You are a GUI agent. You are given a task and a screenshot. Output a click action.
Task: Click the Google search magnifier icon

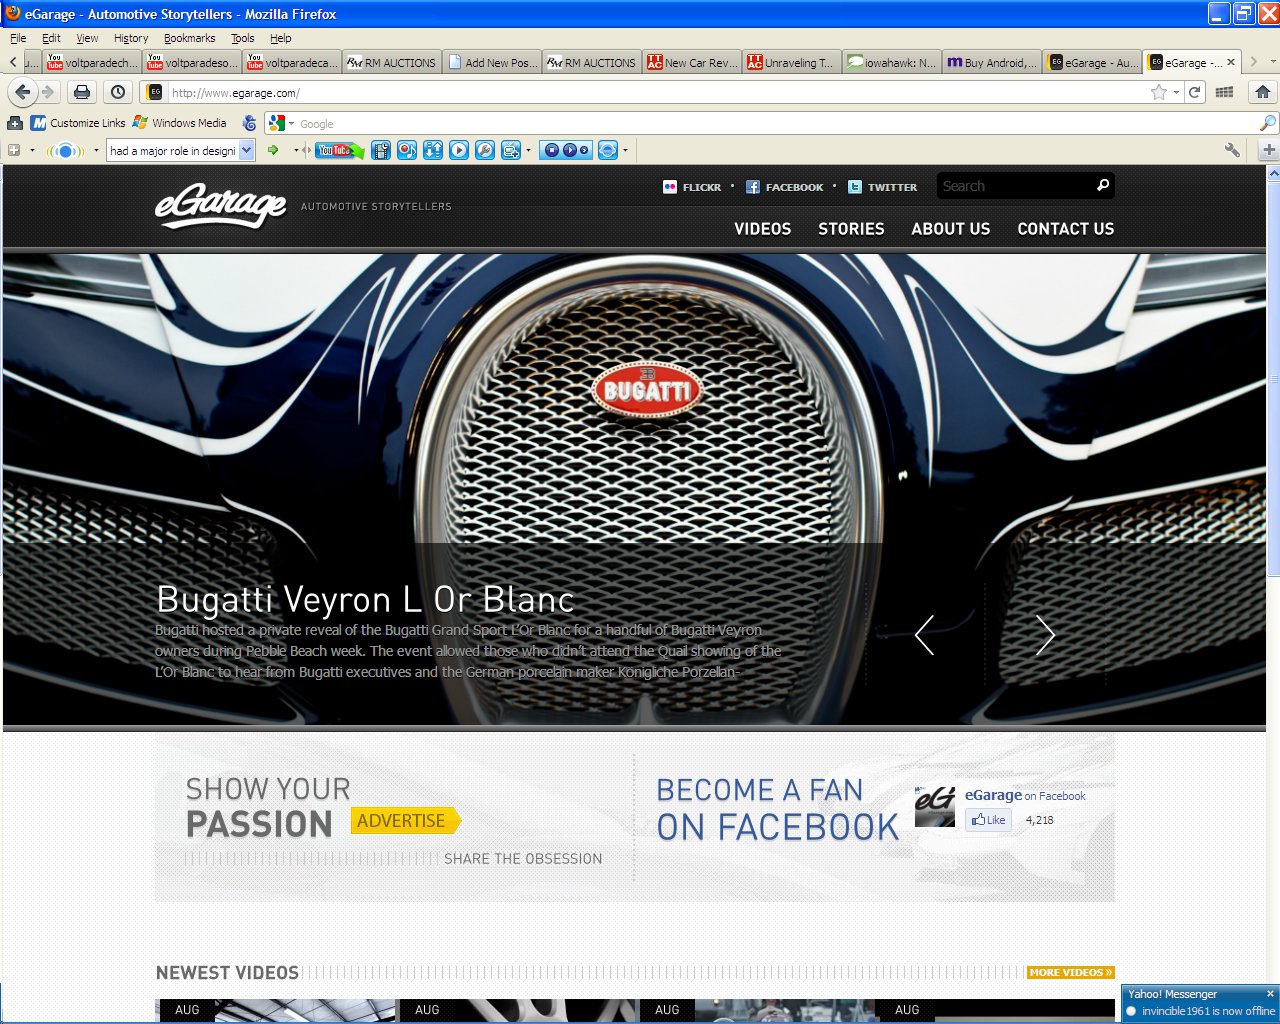pyautogui.click(x=1268, y=123)
